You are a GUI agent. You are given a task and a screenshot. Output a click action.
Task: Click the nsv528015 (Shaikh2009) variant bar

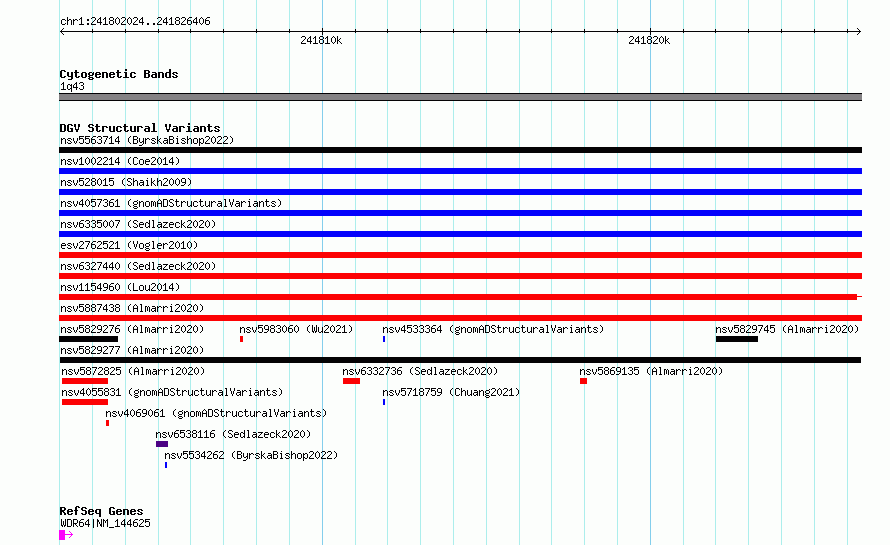pos(460,192)
